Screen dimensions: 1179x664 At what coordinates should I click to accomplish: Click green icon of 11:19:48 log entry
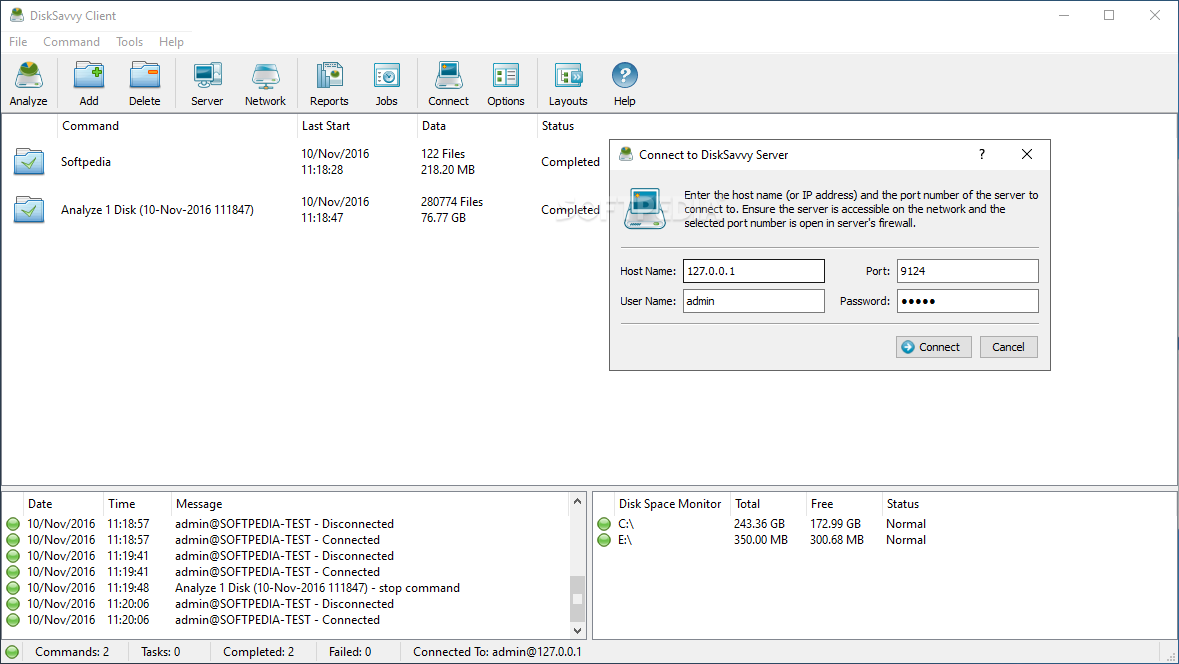pos(13,588)
